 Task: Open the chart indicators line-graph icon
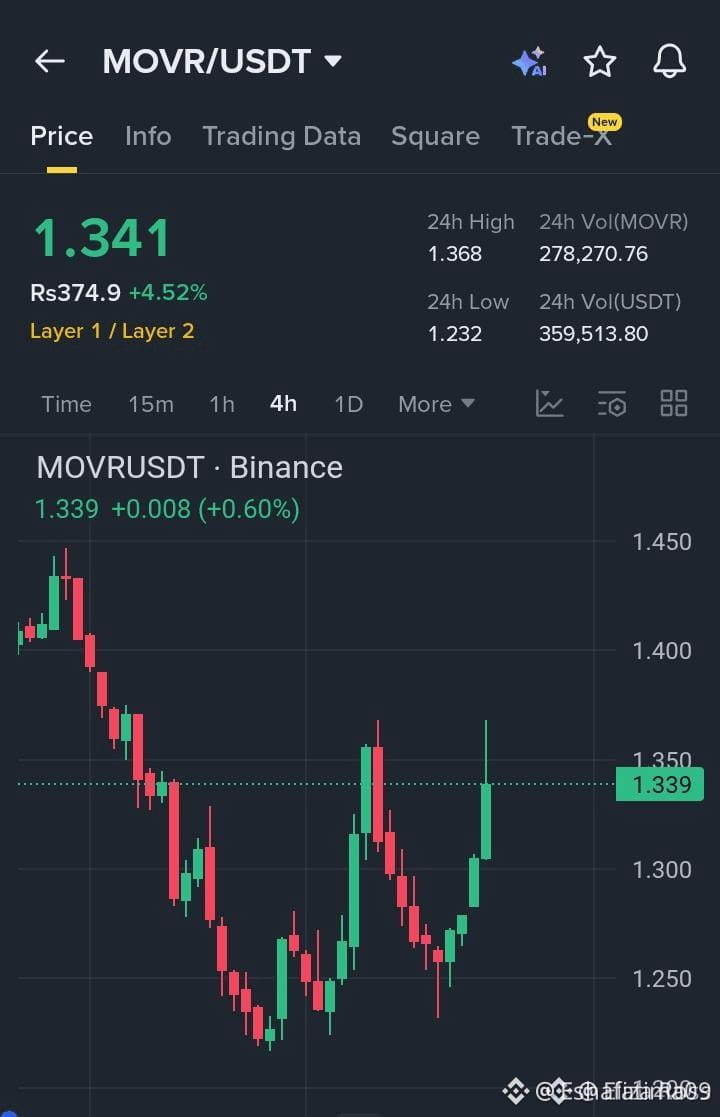(x=549, y=403)
